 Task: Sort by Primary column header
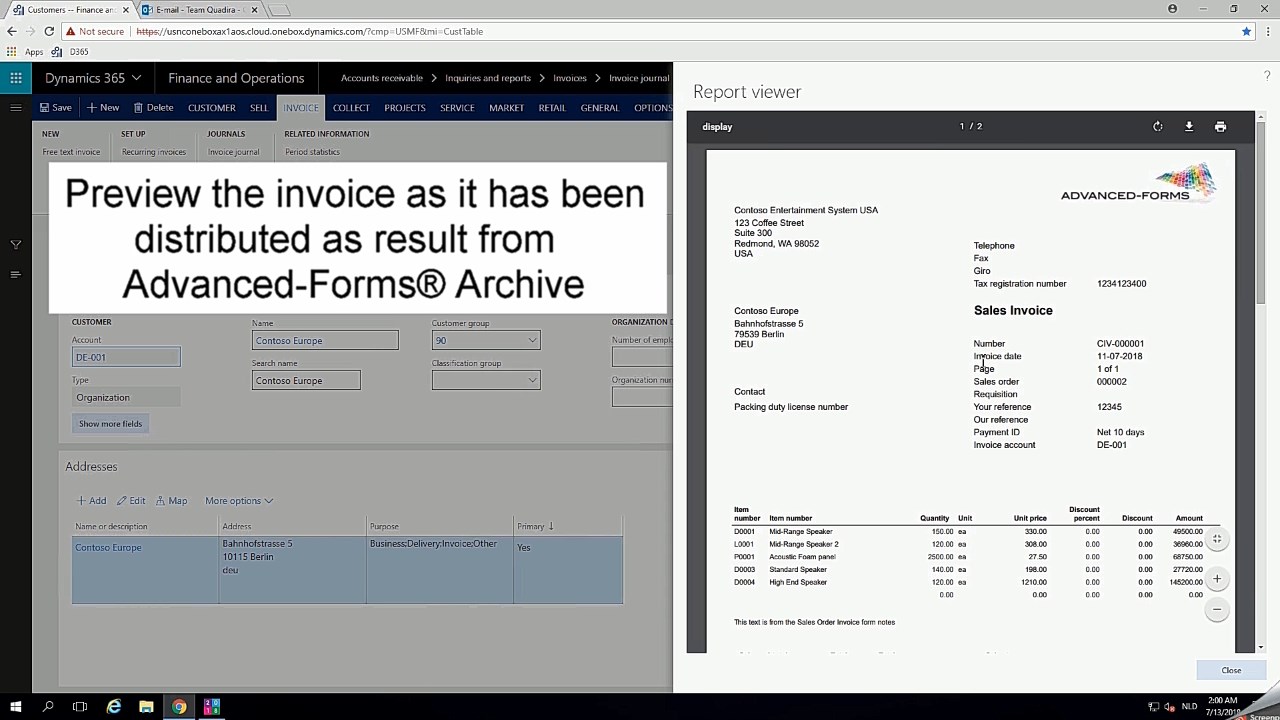pos(535,526)
